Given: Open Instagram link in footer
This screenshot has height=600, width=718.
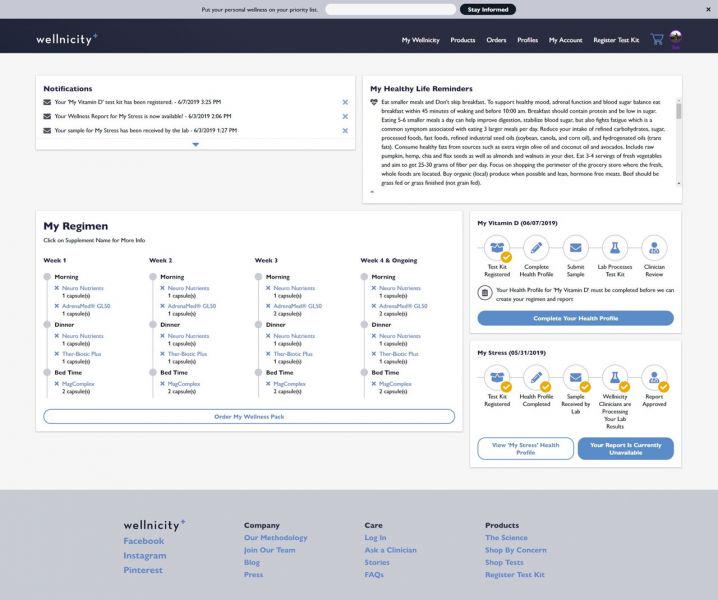Looking at the screenshot, I should pos(145,556).
